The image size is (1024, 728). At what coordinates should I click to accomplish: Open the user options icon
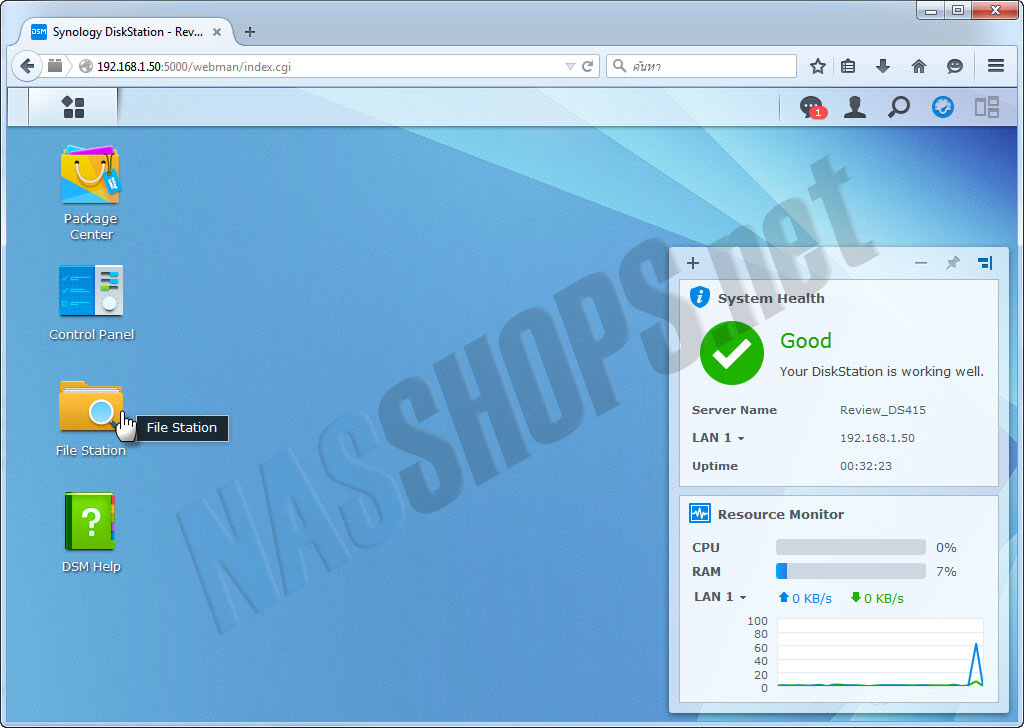point(855,107)
